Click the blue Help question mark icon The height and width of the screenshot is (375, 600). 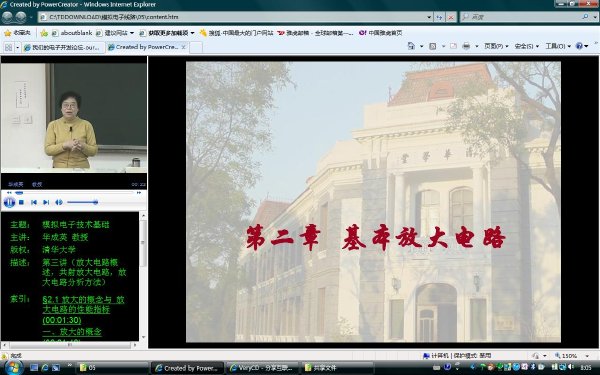tap(579, 46)
